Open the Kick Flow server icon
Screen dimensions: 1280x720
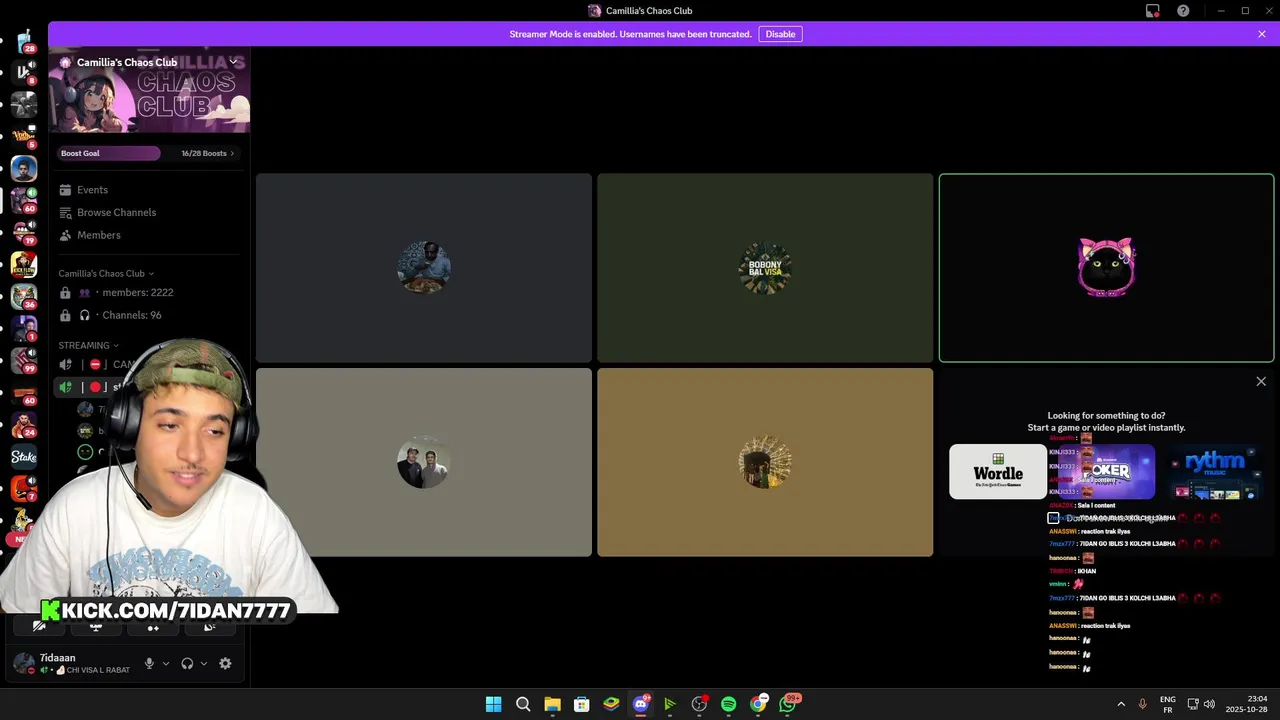pyautogui.click(x=24, y=265)
